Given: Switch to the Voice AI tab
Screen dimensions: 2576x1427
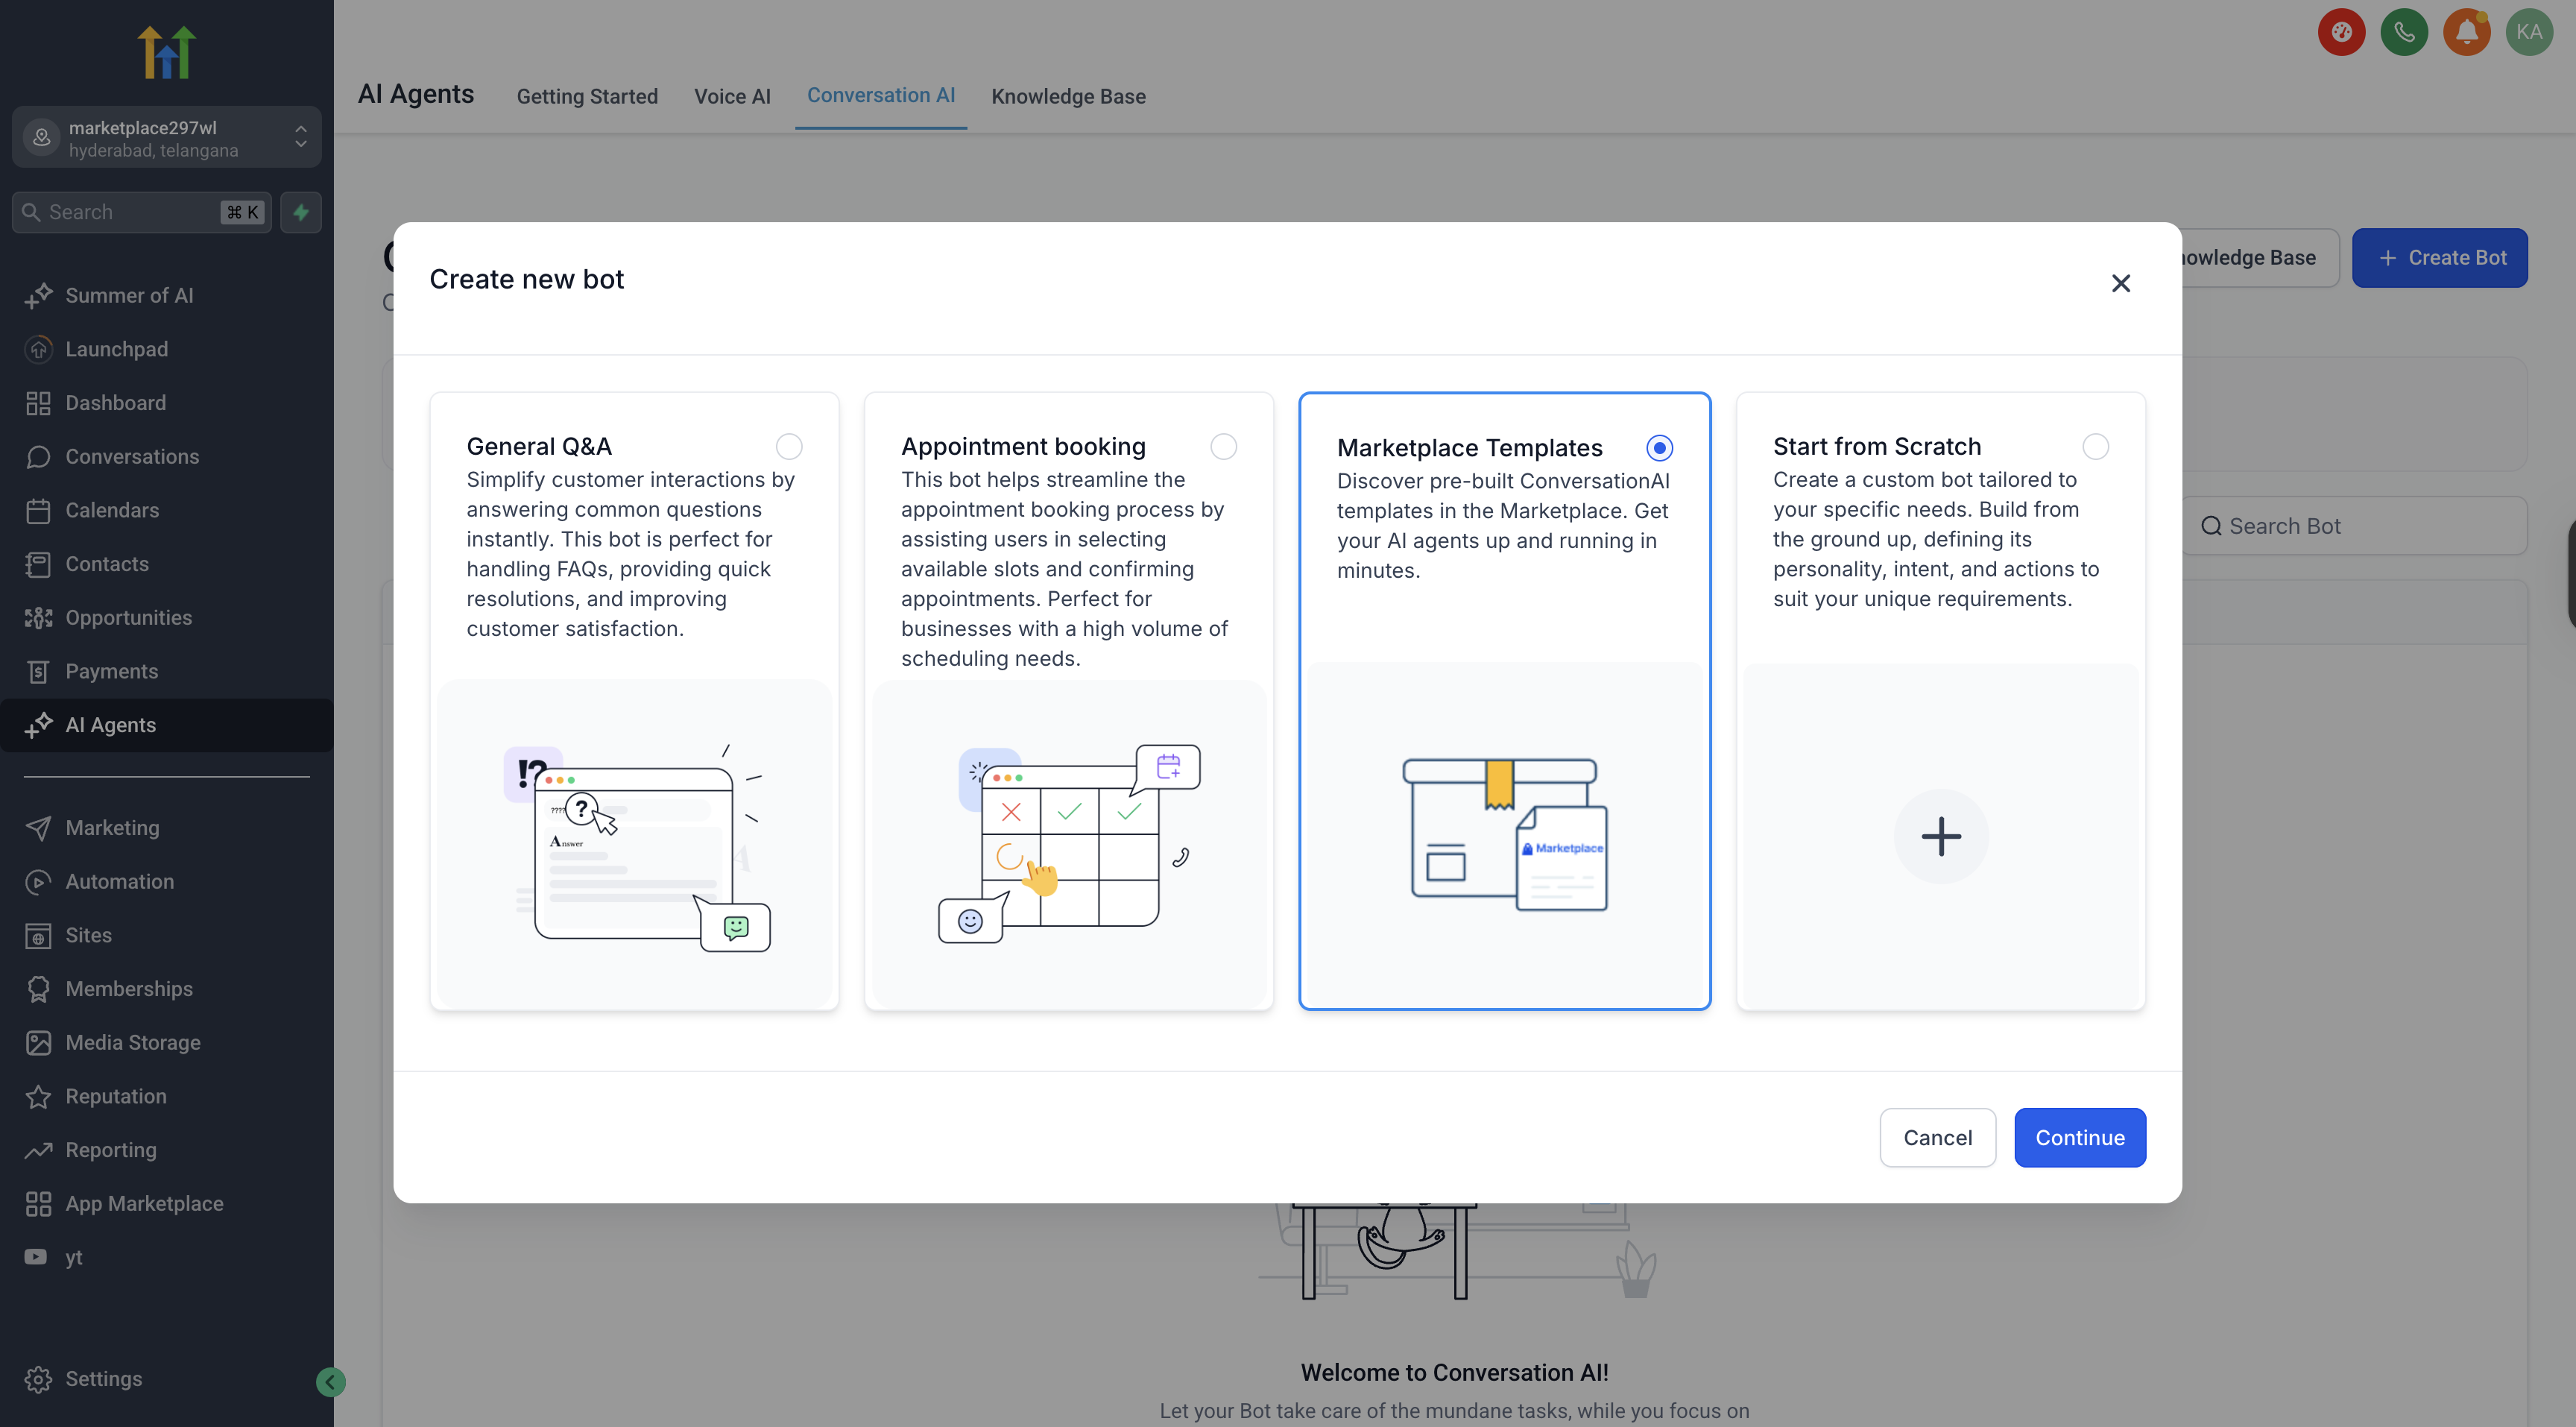Looking at the screenshot, I should click(x=732, y=96).
